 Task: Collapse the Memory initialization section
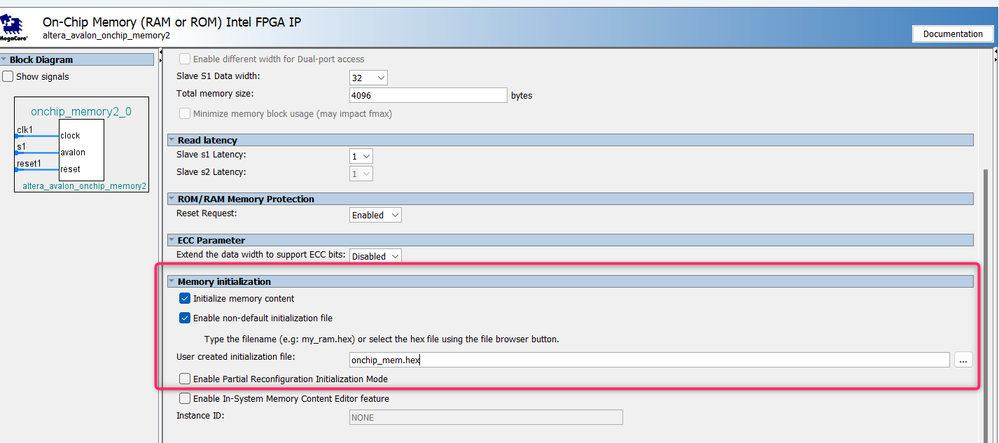click(570, 281)
